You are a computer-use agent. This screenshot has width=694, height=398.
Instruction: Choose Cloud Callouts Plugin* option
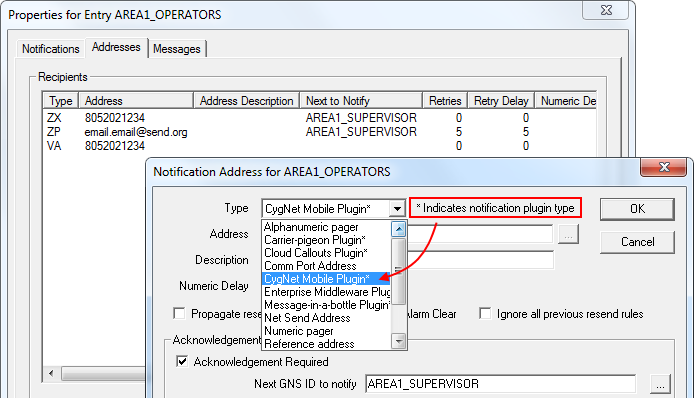coord(327,253)
